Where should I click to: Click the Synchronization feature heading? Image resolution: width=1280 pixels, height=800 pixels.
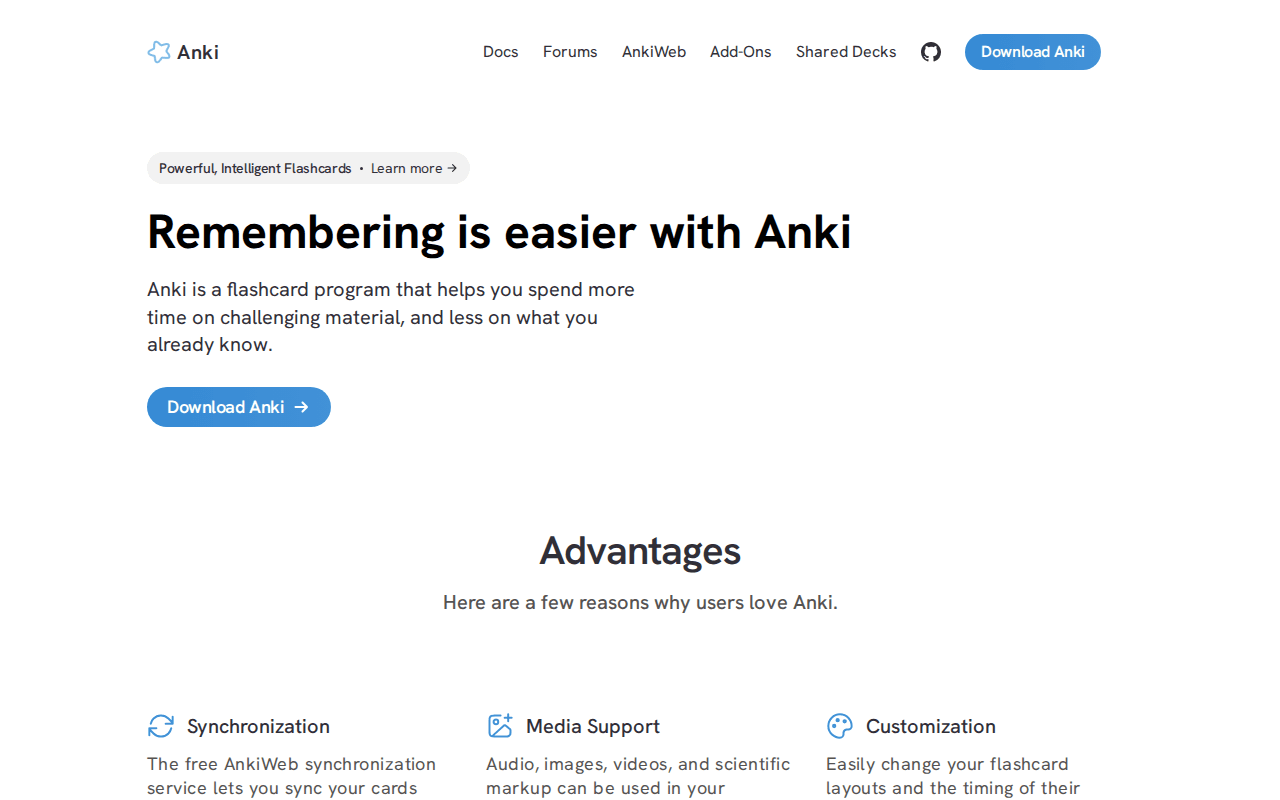click(258, 726)
